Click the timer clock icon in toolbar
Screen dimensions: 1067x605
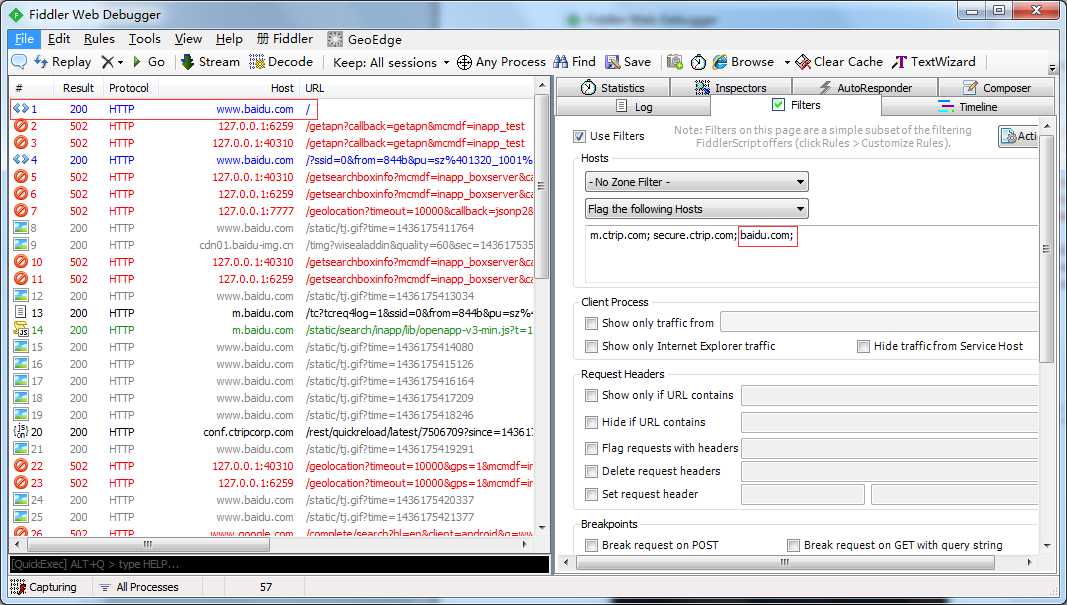click(x=698, y=62)
